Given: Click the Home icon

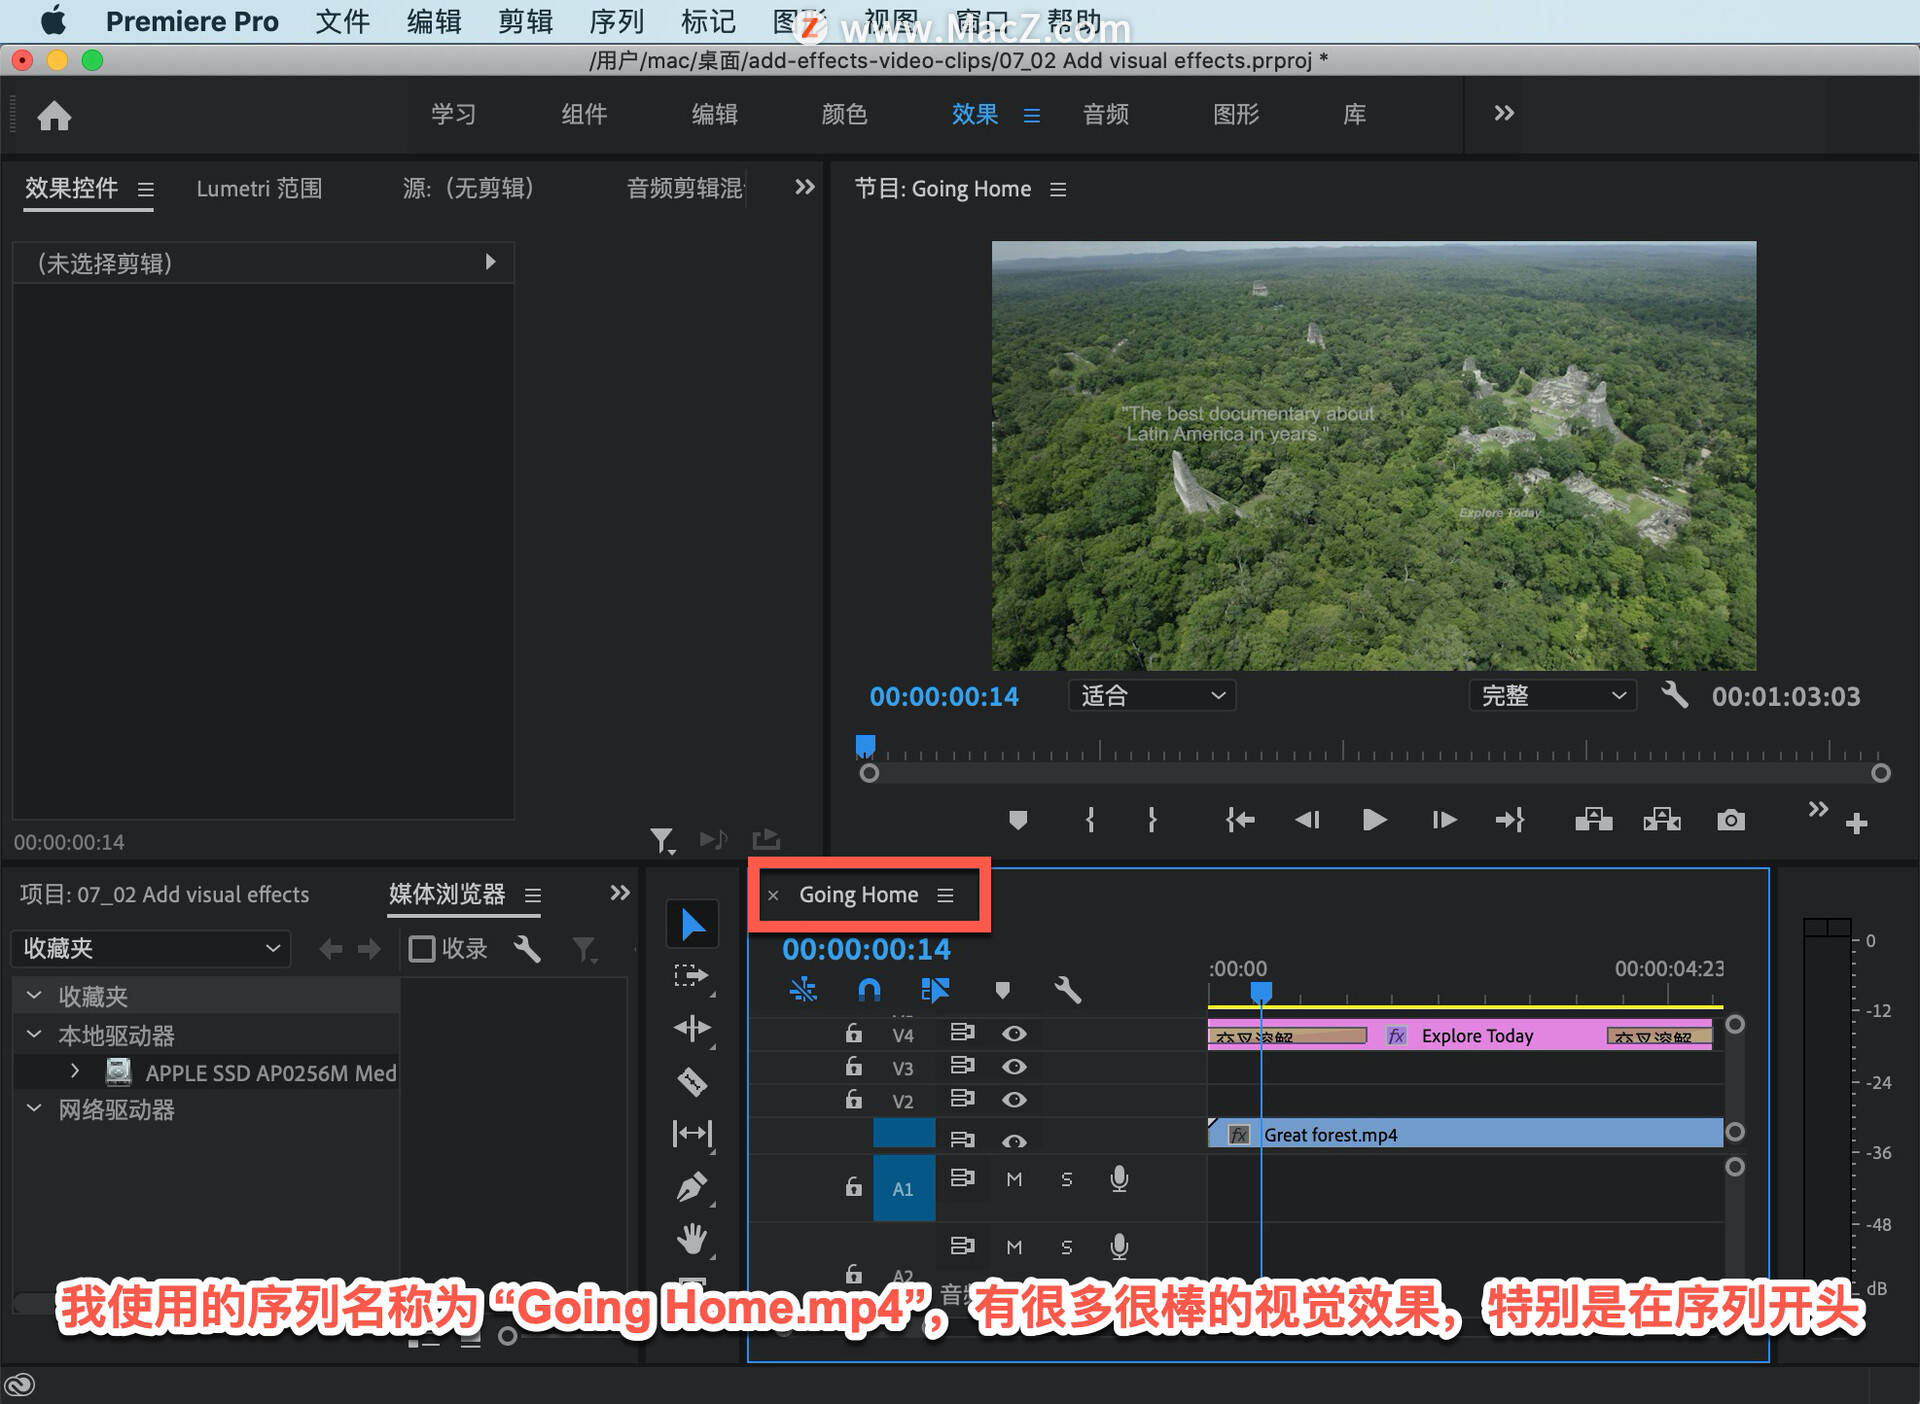Looking at the screenshot, I should click(x=54, y=116).
